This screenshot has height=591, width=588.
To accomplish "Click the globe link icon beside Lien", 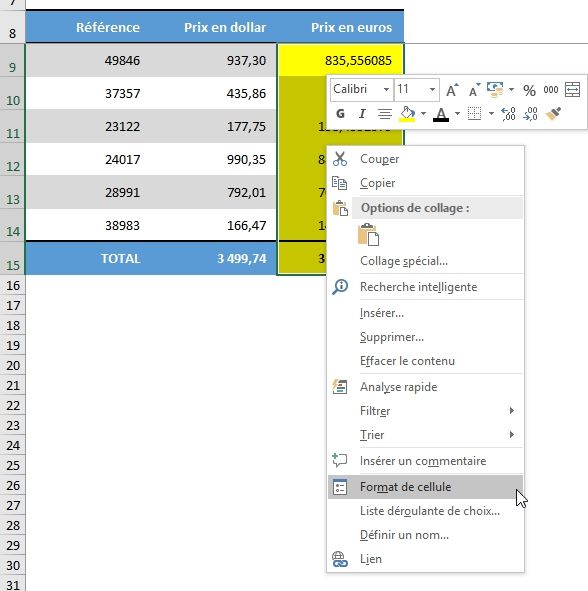I will (340, 559).
